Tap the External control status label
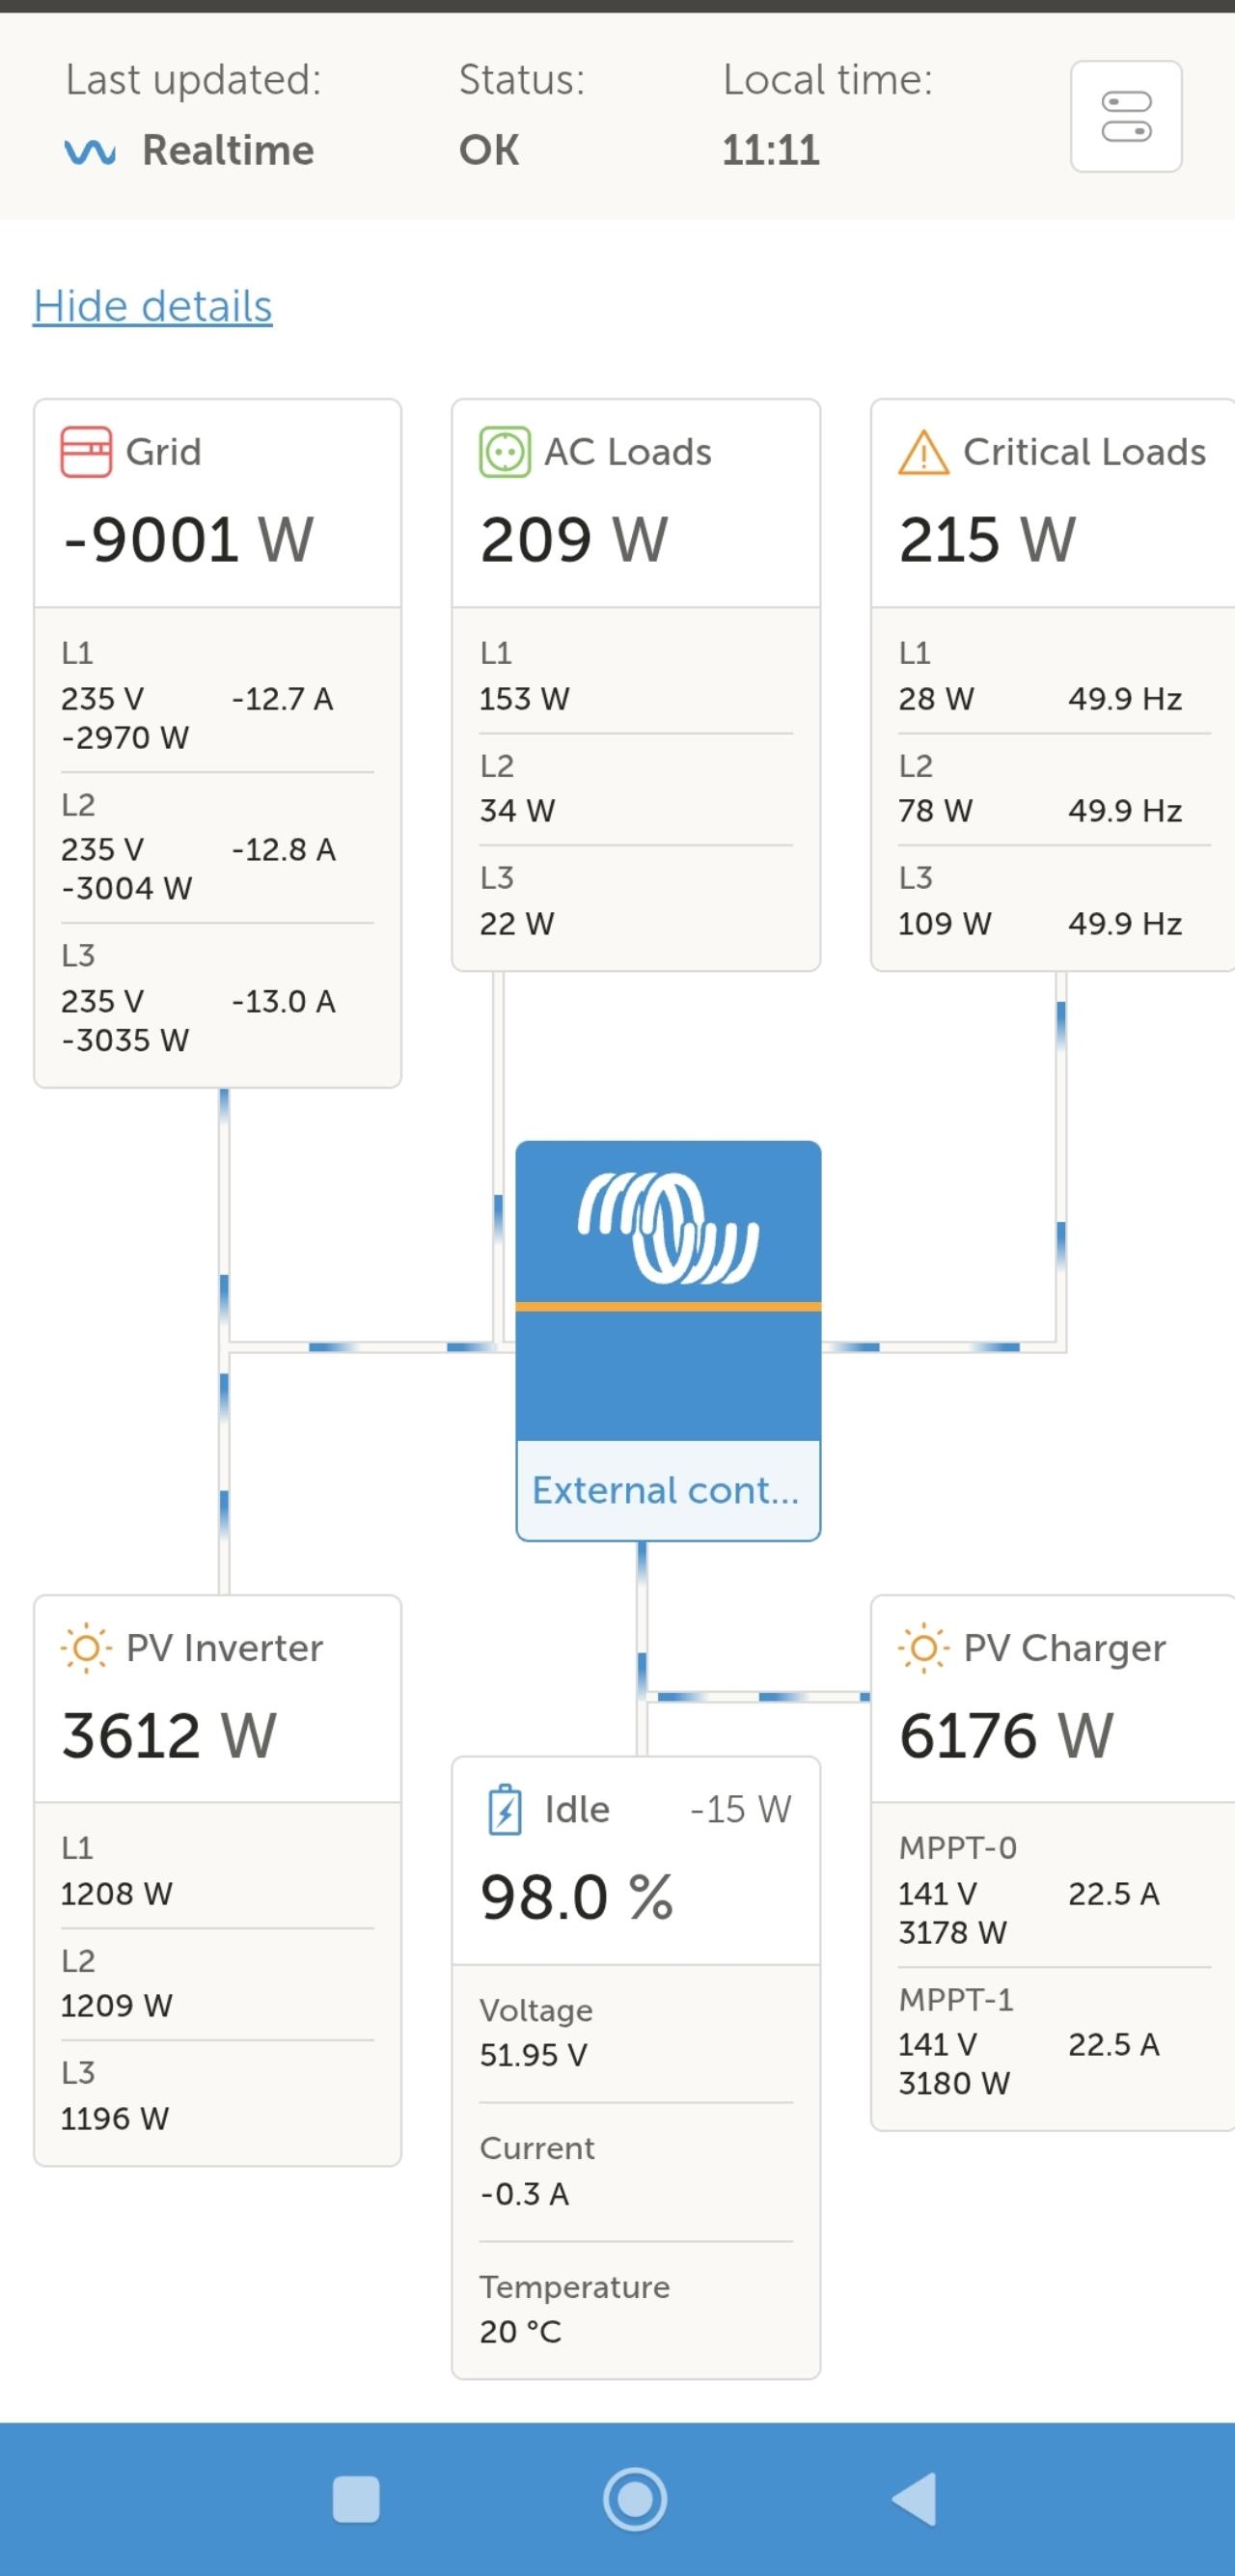The height and width of the screenshot is (2576, 1235). [x=667, y=1490]
